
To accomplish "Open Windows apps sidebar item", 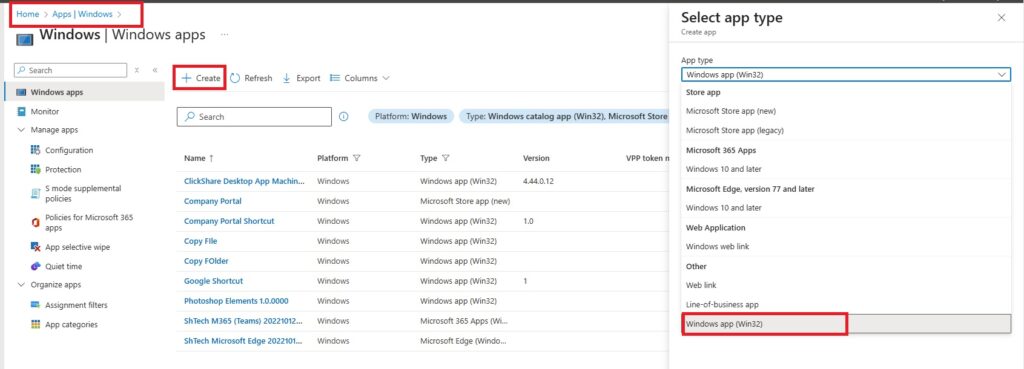I will (x=84, y=92).
